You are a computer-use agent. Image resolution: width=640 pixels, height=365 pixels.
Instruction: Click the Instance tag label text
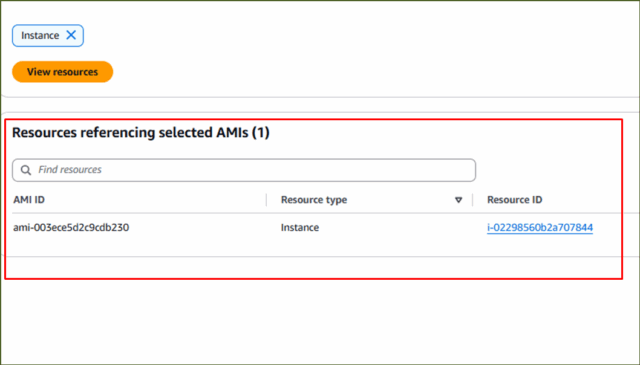tap(40, 36)
